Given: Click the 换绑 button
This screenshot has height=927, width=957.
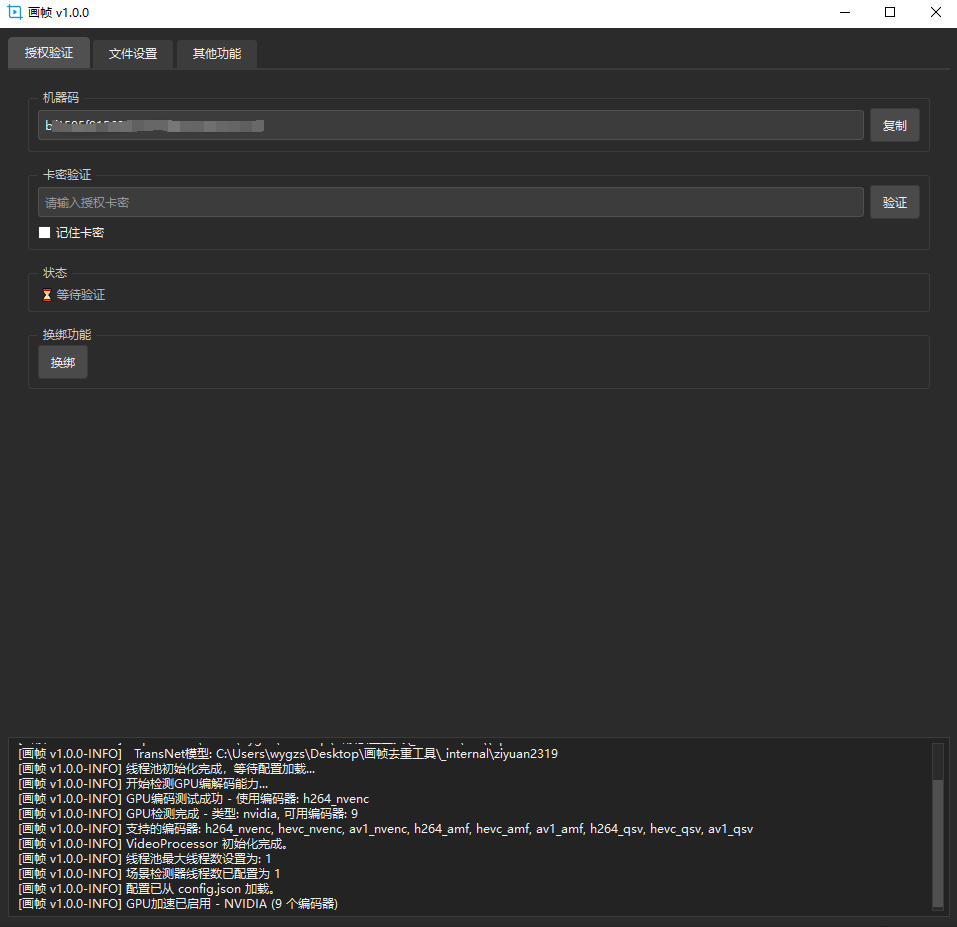Looking at the screenshot, I should tap(63, 363).
